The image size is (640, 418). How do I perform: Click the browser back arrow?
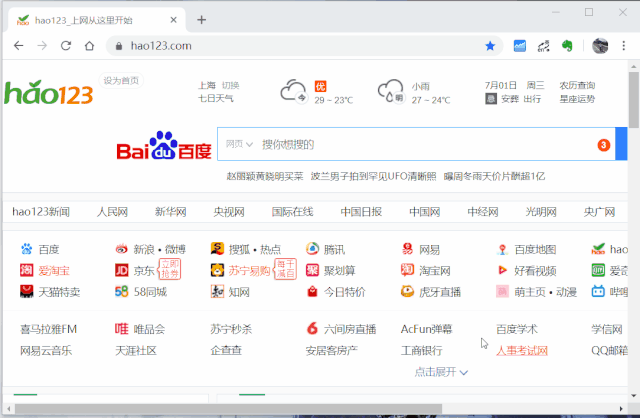19,46
